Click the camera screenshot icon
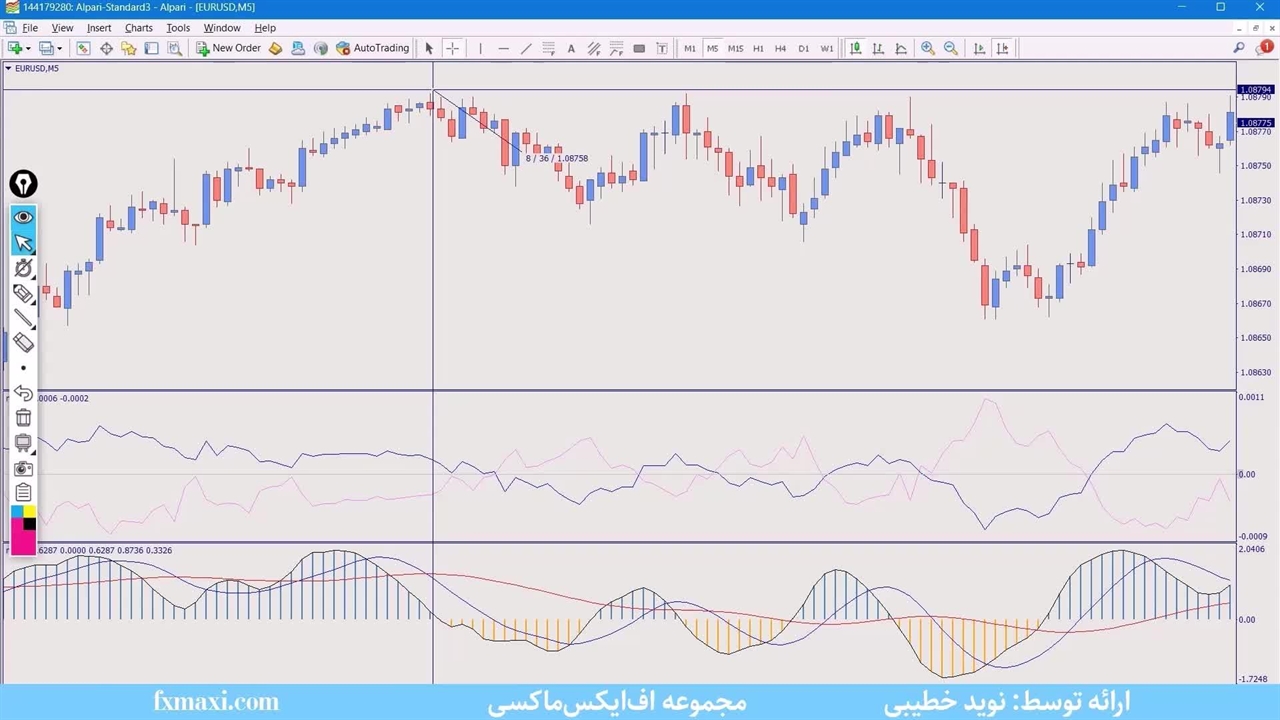Image resolution: width=1280 pixels, height=720 pixels. 23,468
